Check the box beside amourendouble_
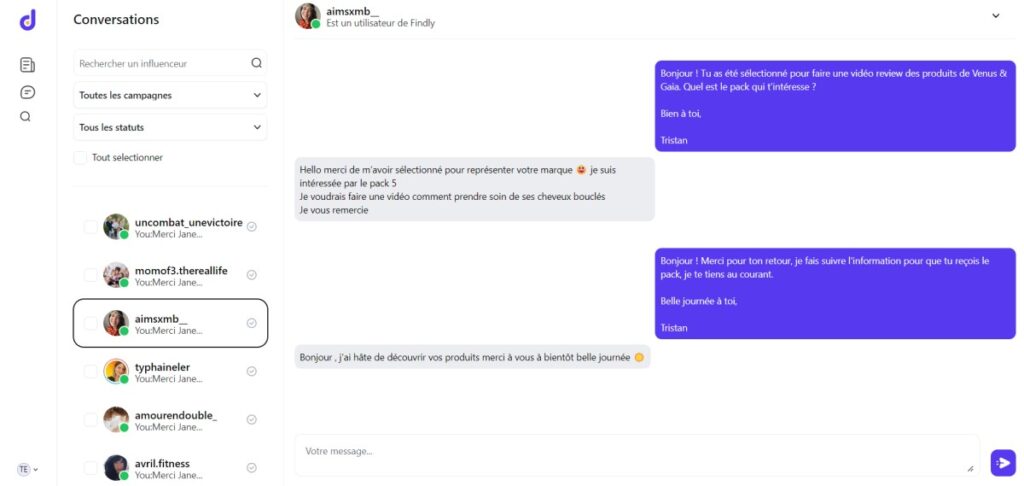Image resolution: width=1024 pixels, height=486 pixels. [90, 420]
